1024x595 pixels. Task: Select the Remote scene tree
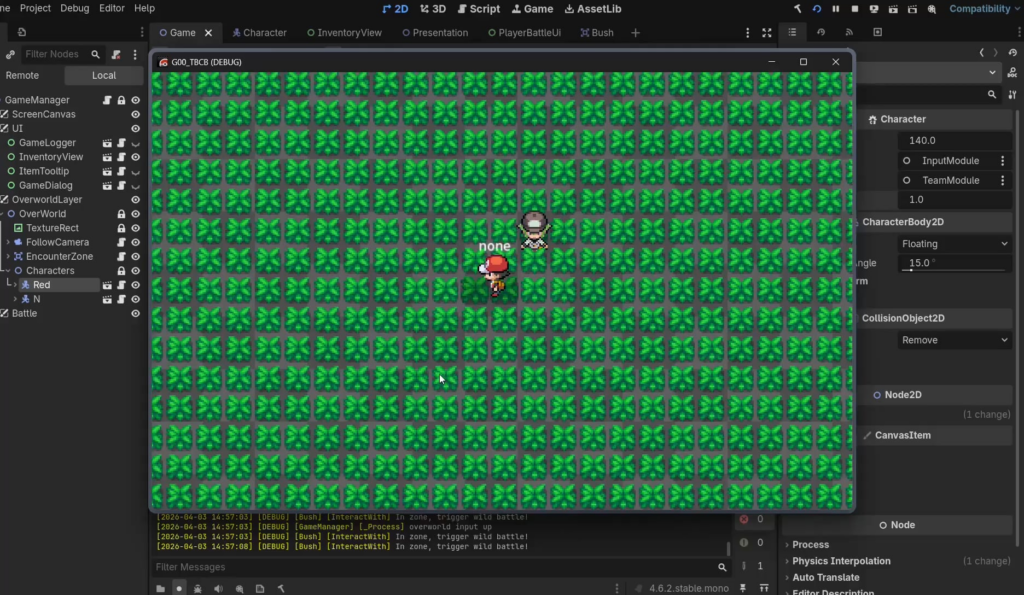[22, 75]
